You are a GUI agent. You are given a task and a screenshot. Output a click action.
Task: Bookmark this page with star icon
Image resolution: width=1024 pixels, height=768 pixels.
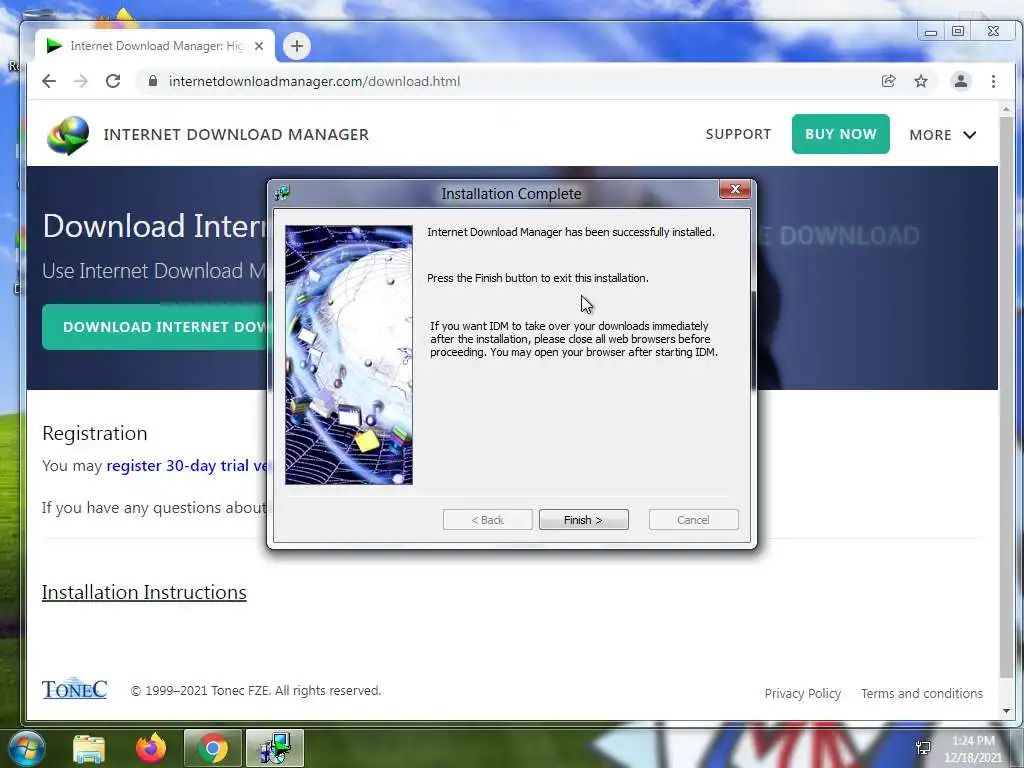coord(921,81)
